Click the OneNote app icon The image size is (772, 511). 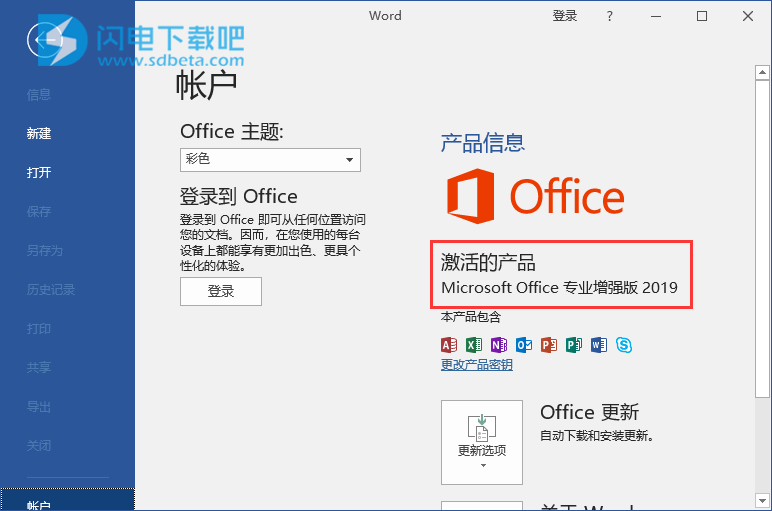pos(499,345)
